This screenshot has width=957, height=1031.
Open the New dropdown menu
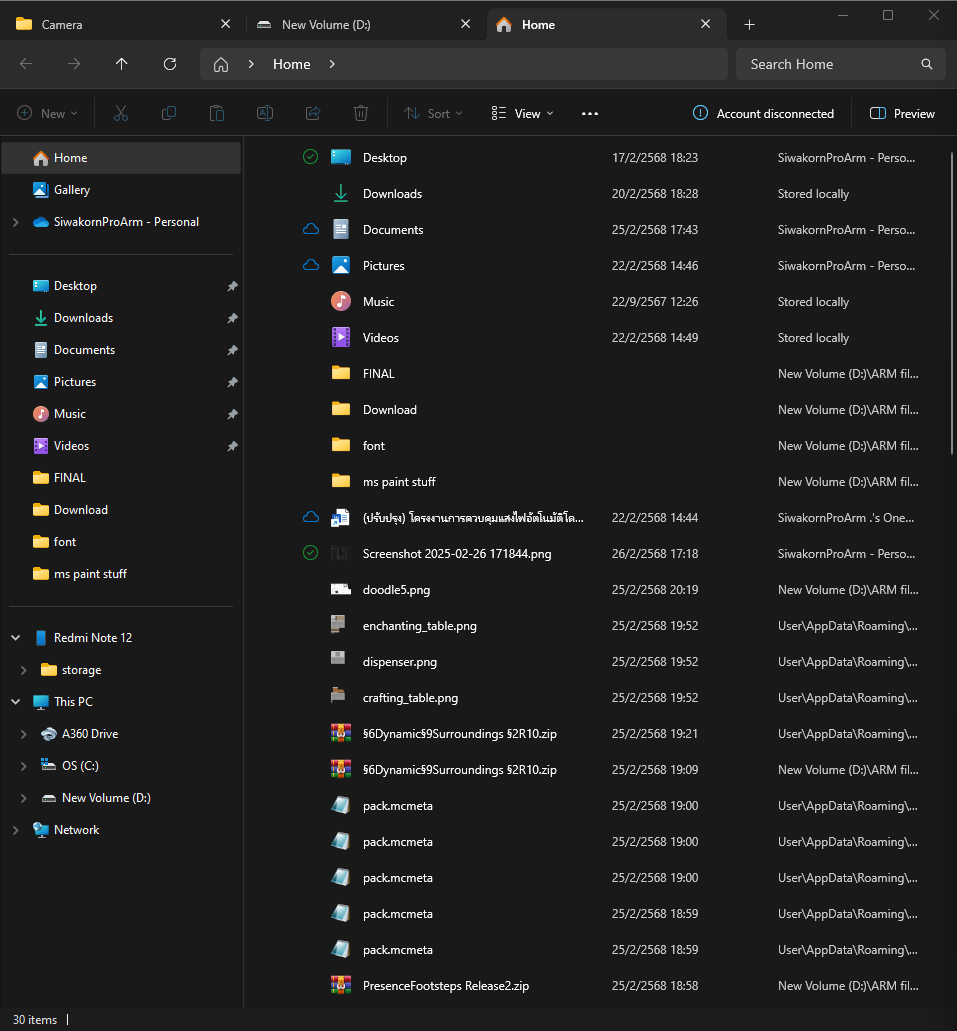tap(47, 113)
